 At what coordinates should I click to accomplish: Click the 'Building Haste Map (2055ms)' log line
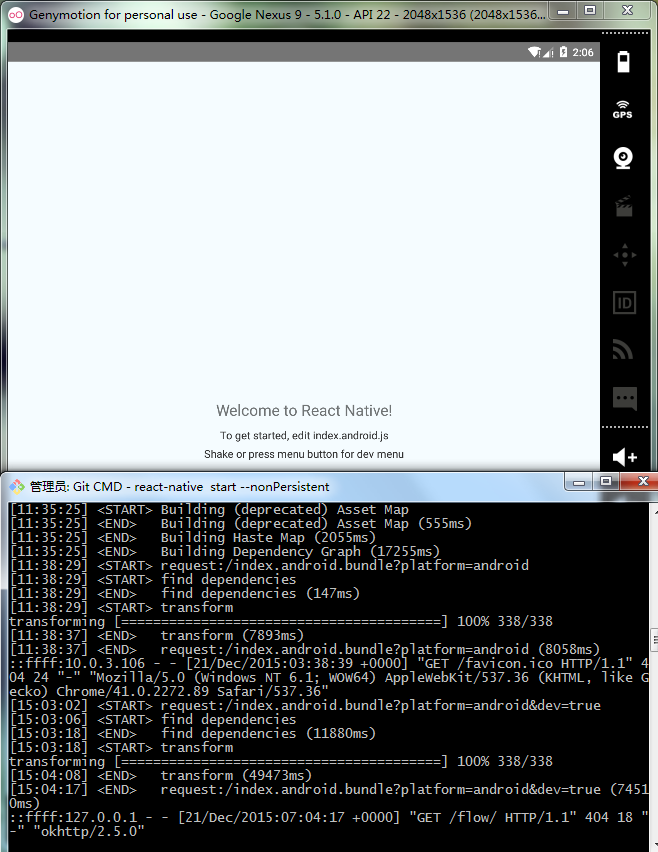193,537
